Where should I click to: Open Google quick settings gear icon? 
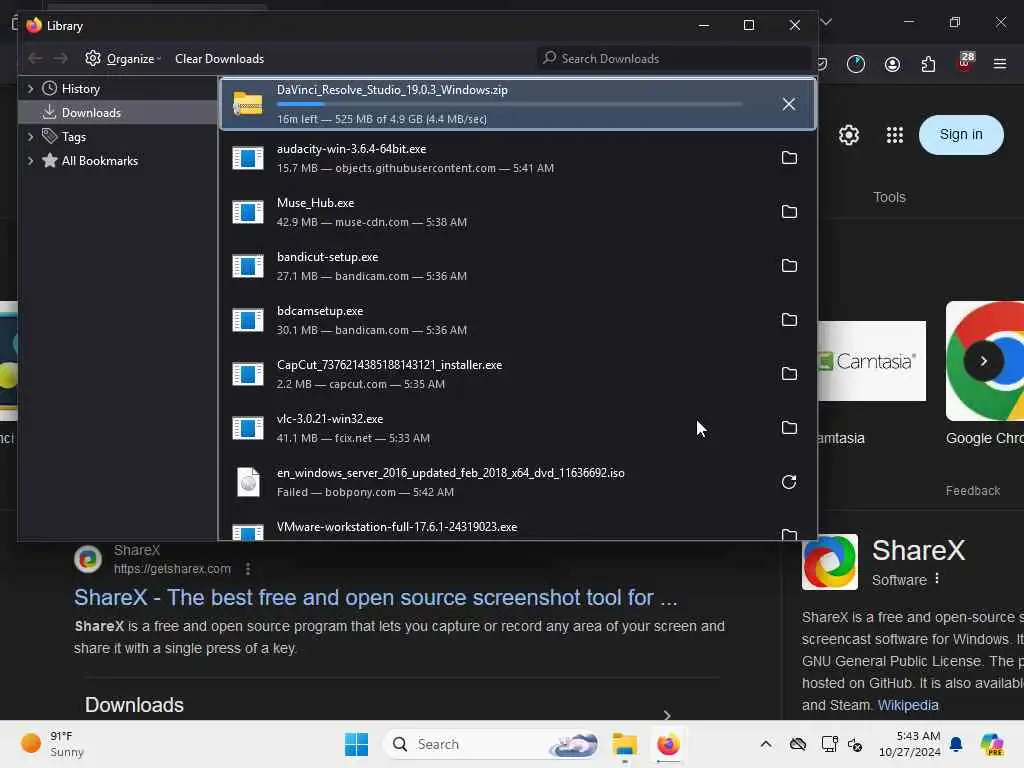tap(848, 135)
